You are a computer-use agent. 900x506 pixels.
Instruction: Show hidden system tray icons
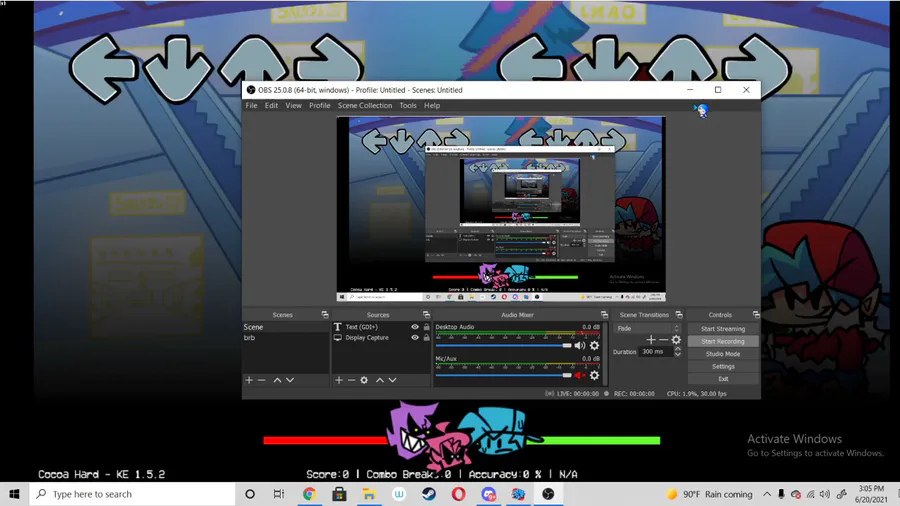[x=767, y=494]
